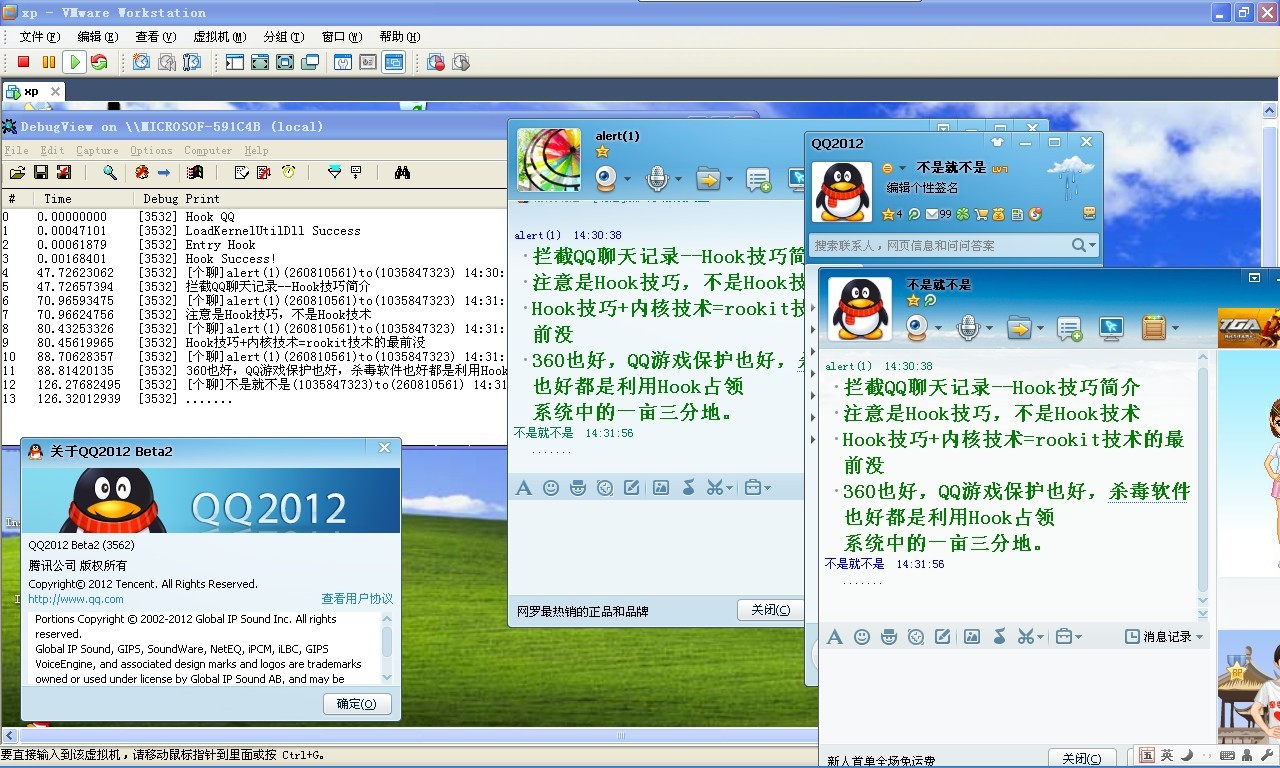Click penguin avatar in QQ2012 main panel

pyautogui.click(x=842, y=191)
